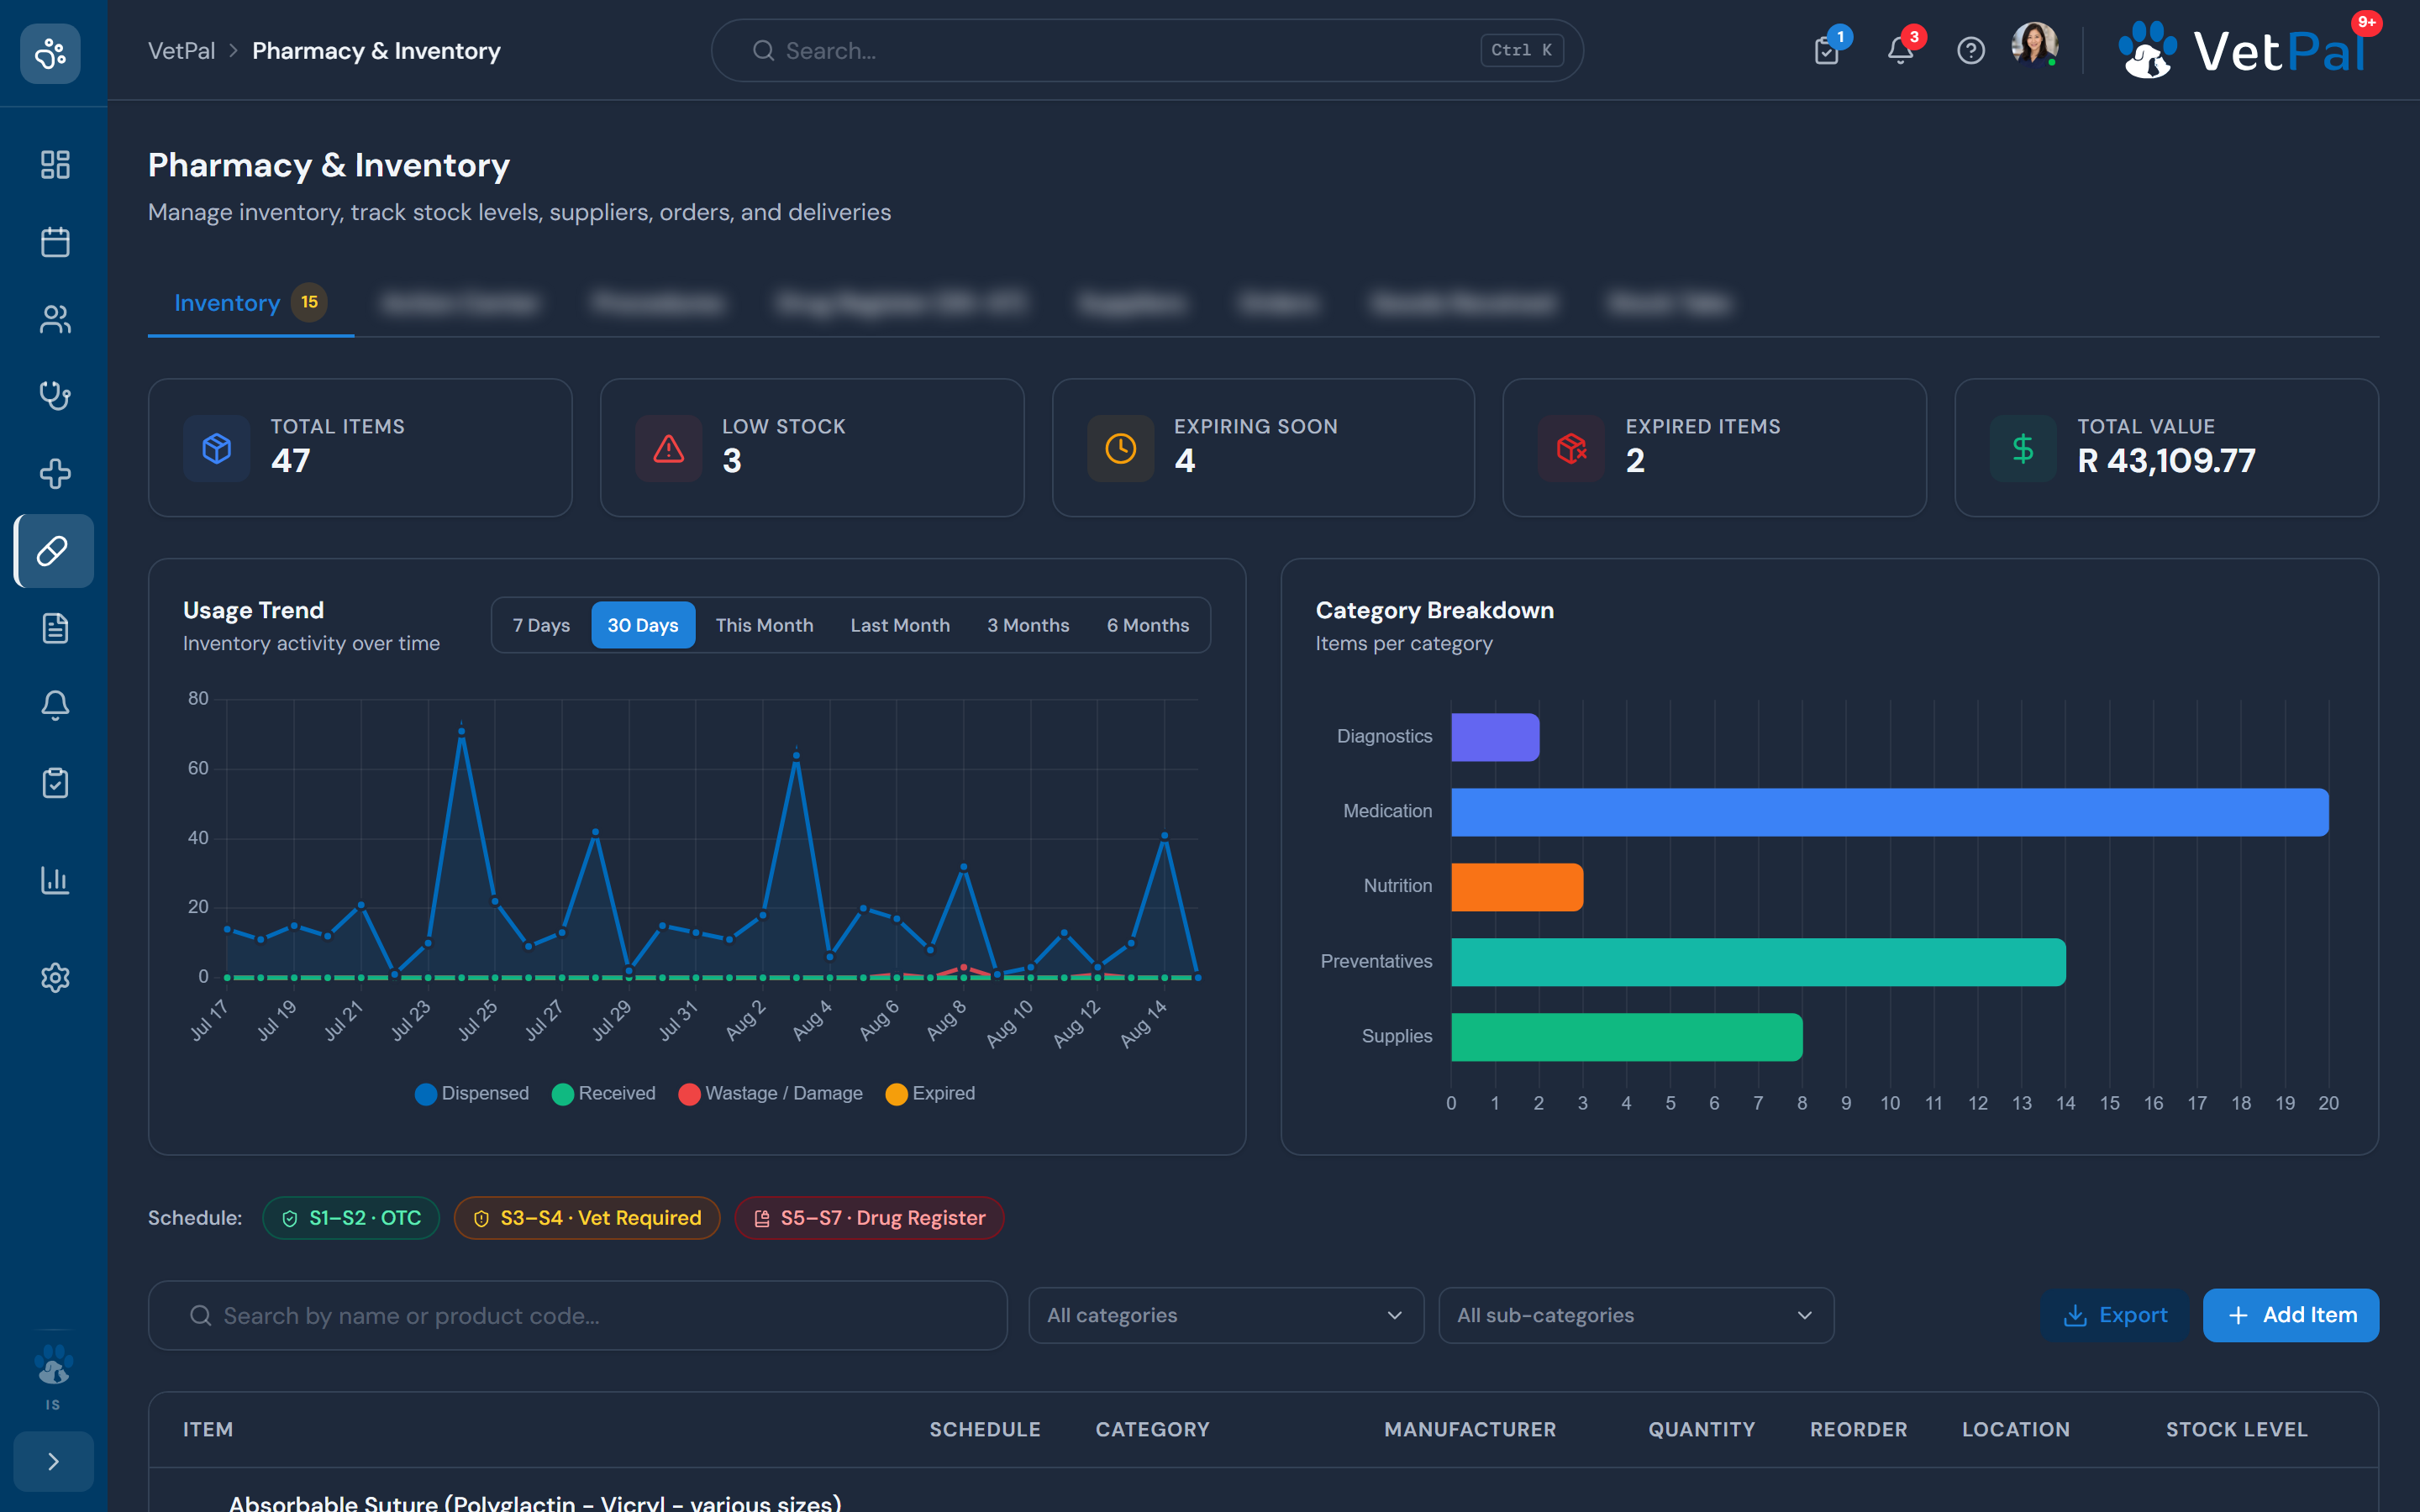The image size is (2420, 1512).
Task: Click the VetPal brand logo at top right
Action: [x=2243, y=50]
